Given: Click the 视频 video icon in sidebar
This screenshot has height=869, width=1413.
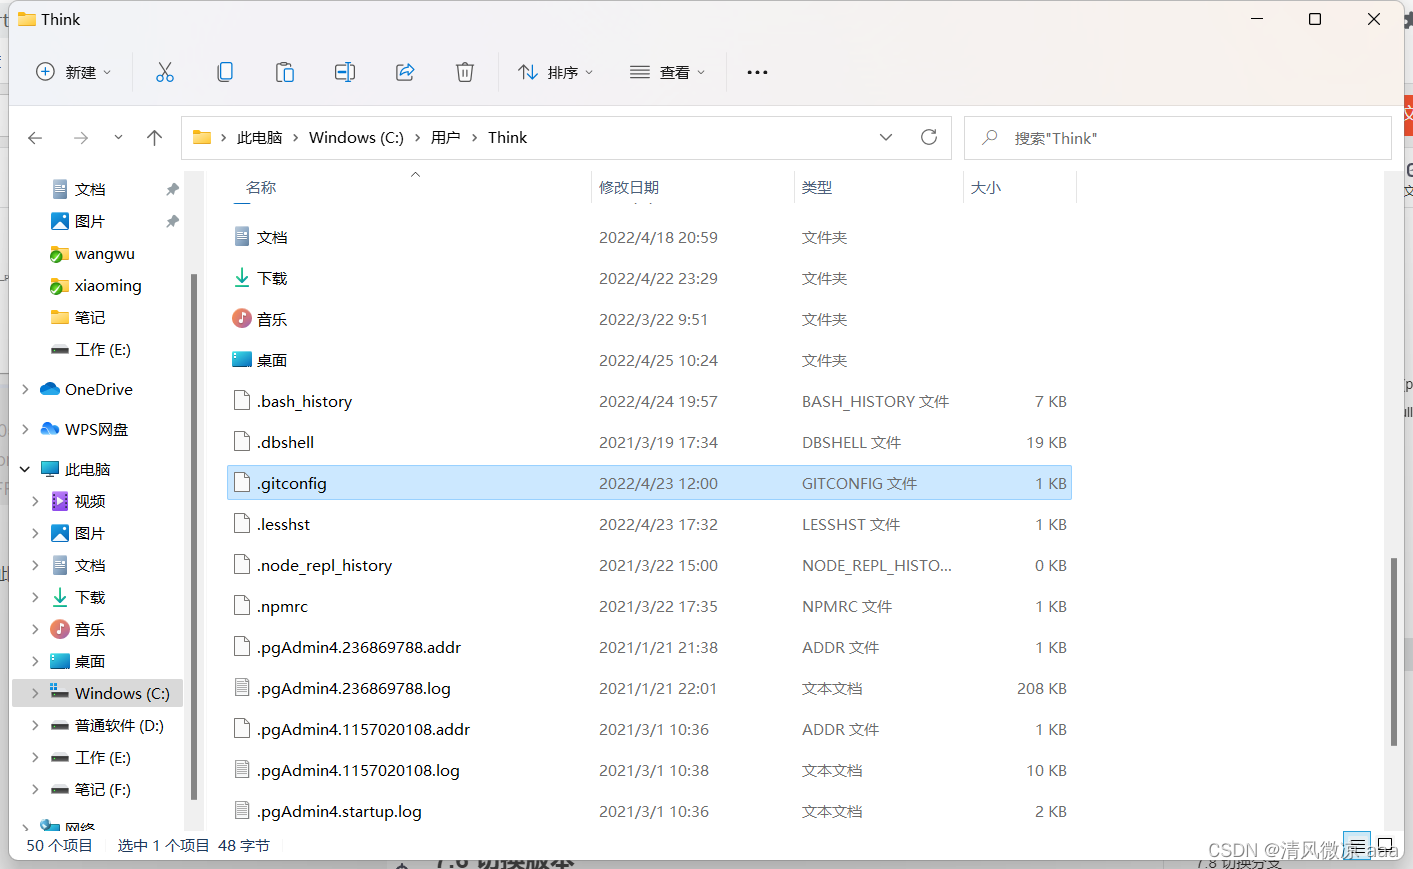Looking at the screenshot, I should tap(60, 501).
